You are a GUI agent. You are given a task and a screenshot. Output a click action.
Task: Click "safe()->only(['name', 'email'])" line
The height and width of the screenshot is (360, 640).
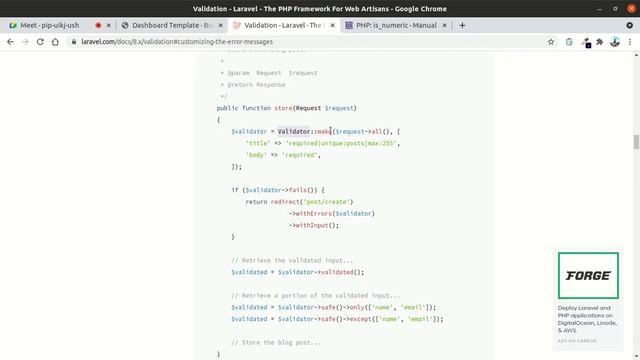378,307
